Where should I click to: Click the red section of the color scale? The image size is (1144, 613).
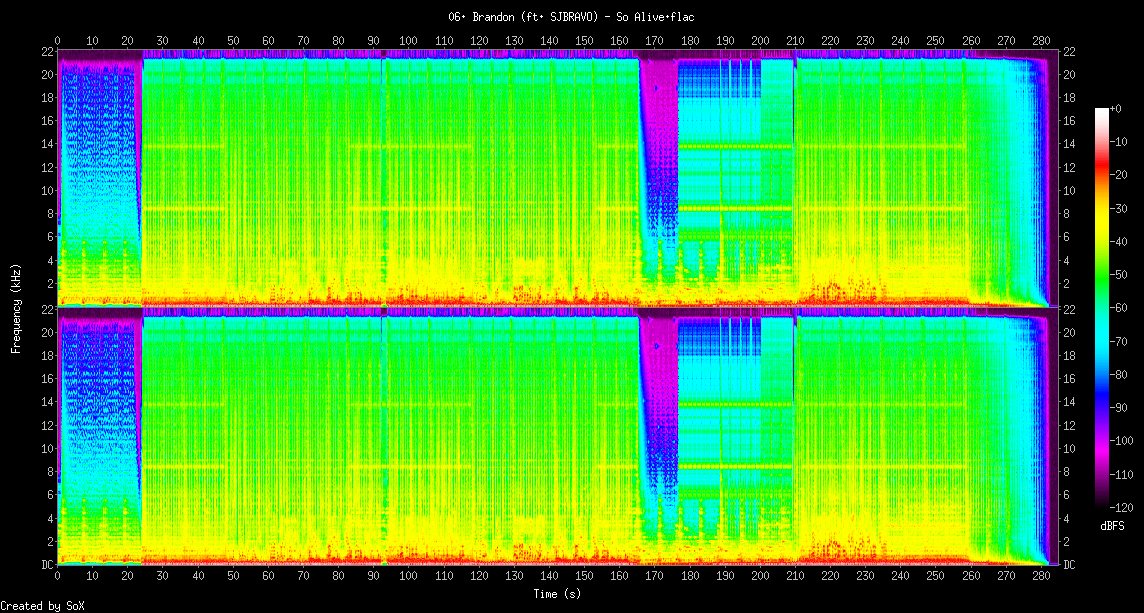(x=1101, y=172)
